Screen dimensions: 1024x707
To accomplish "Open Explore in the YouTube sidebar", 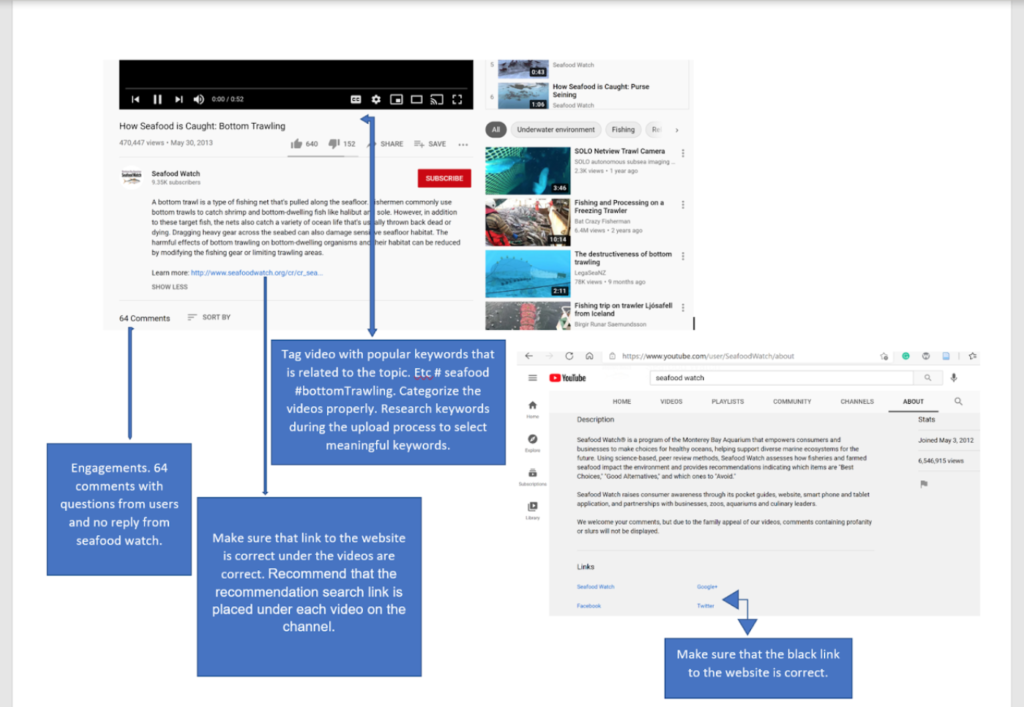I will point(532,443).
